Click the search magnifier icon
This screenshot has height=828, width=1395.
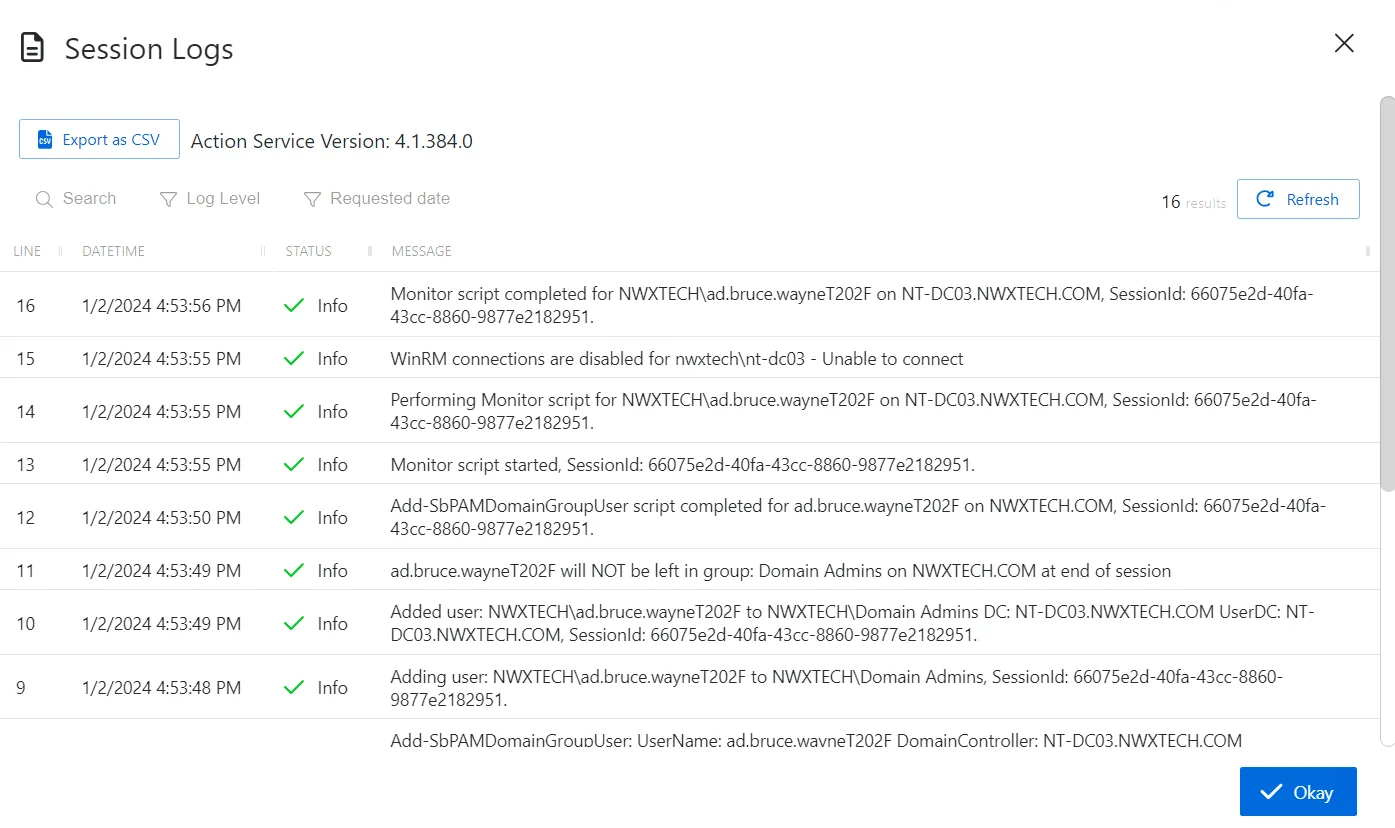[x=44, y=200]
